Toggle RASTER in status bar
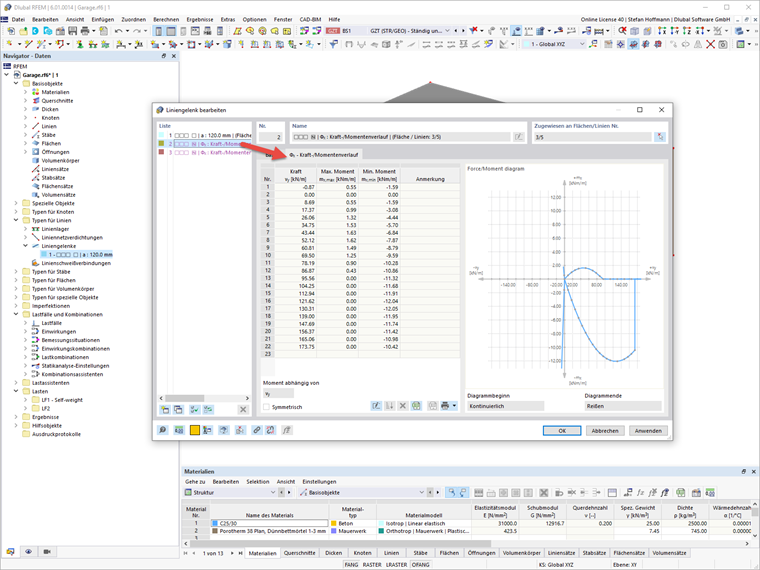 click(372, 564)
